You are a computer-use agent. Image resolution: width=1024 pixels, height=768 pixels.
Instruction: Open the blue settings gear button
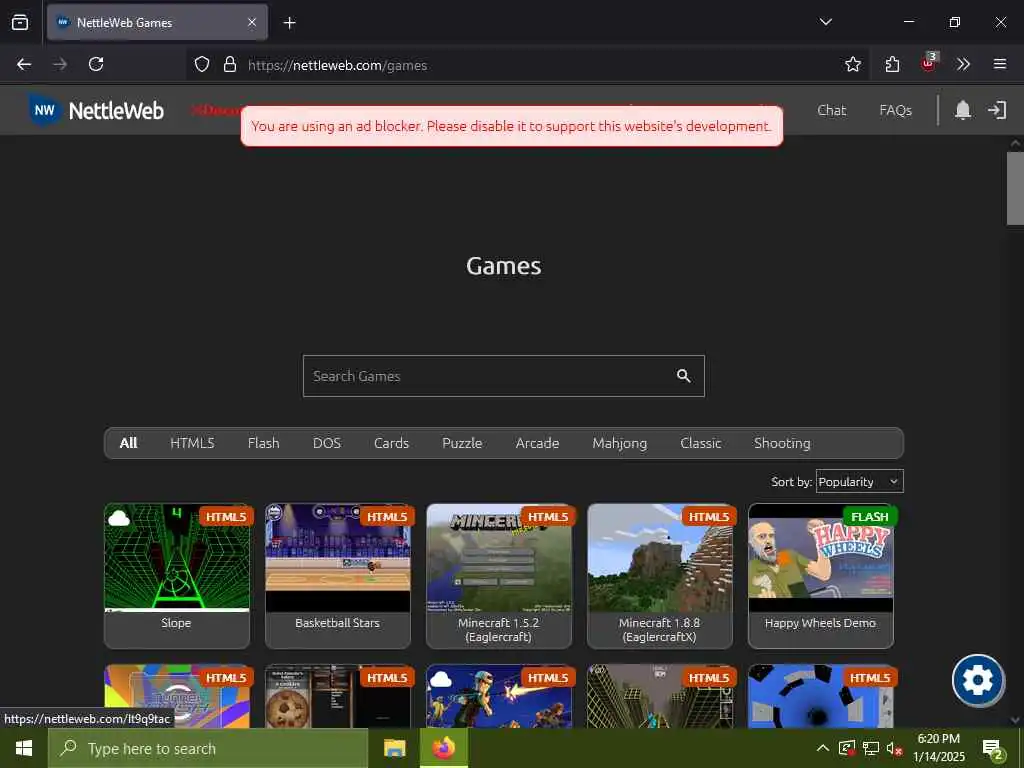977,680
